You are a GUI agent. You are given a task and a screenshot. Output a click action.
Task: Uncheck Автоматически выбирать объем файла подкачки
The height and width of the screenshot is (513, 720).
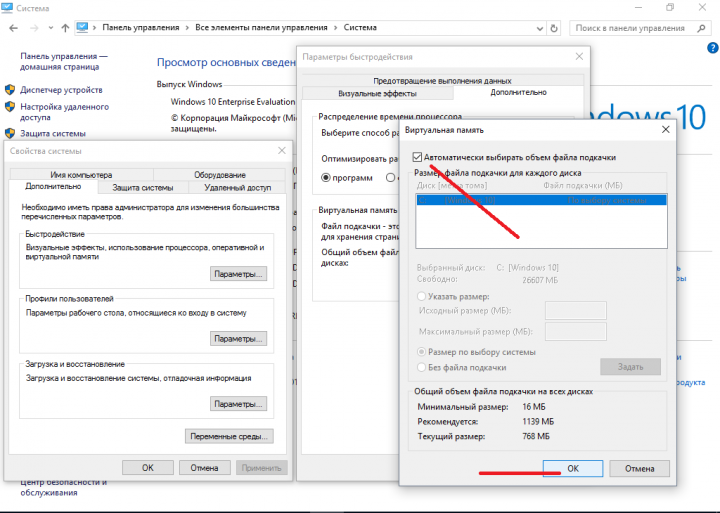point(417,157)
